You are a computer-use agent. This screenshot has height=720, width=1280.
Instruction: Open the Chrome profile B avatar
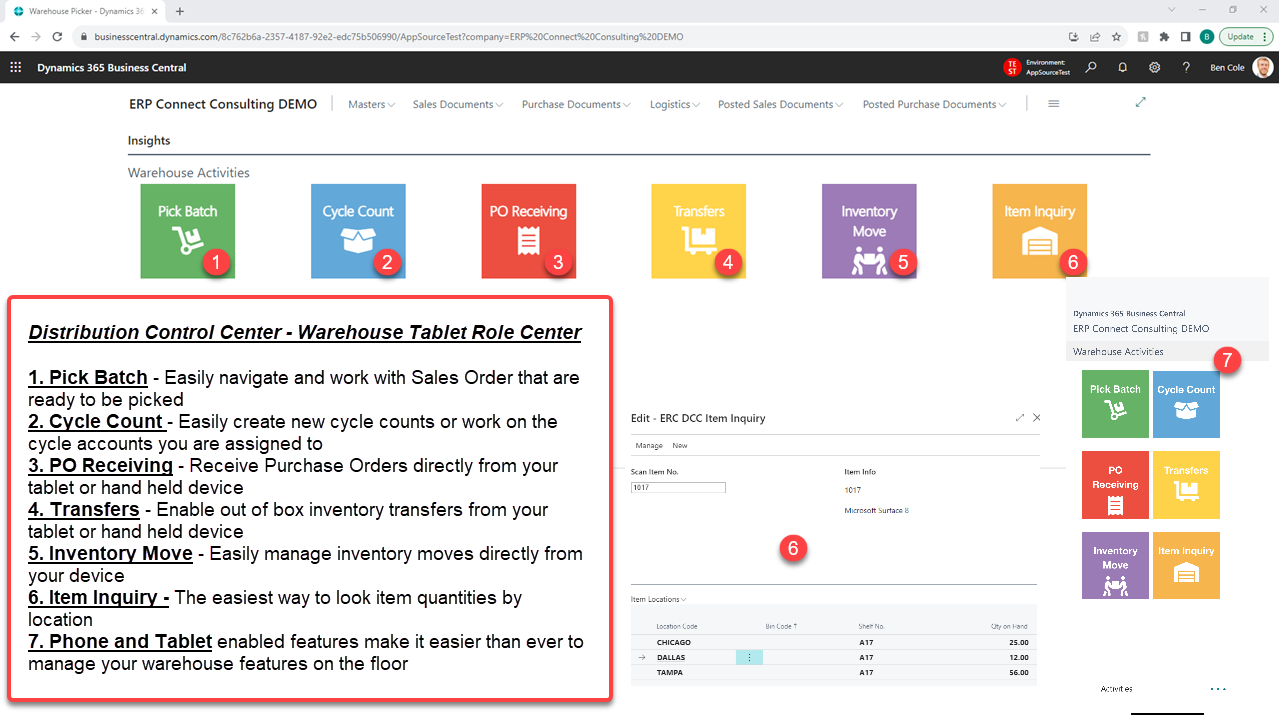[x=1207, y=36]
